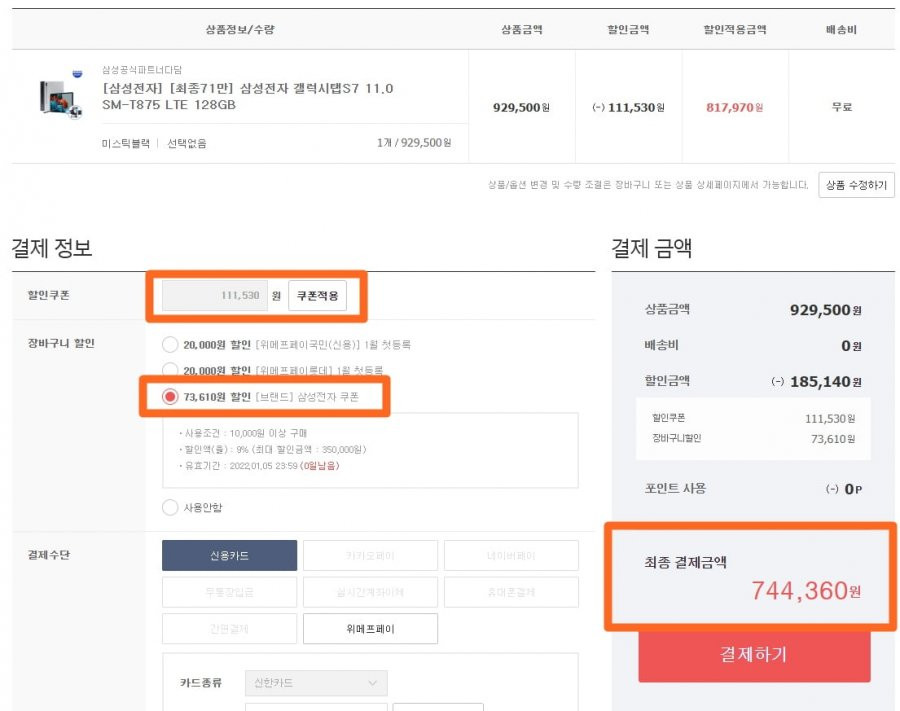Switch payment method to 네이버페이

(511, 555)
